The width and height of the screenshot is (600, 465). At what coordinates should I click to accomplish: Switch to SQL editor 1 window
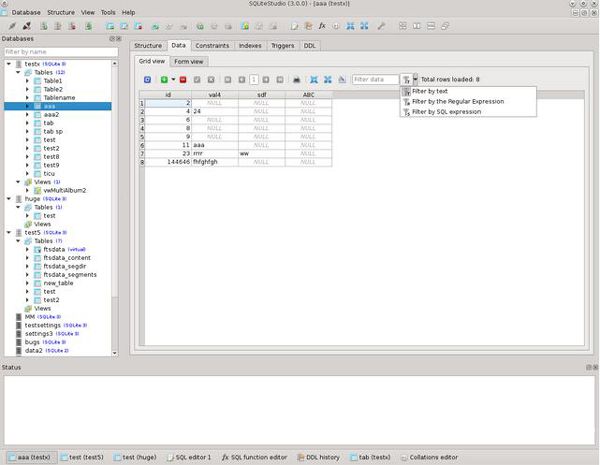point(189,457)
